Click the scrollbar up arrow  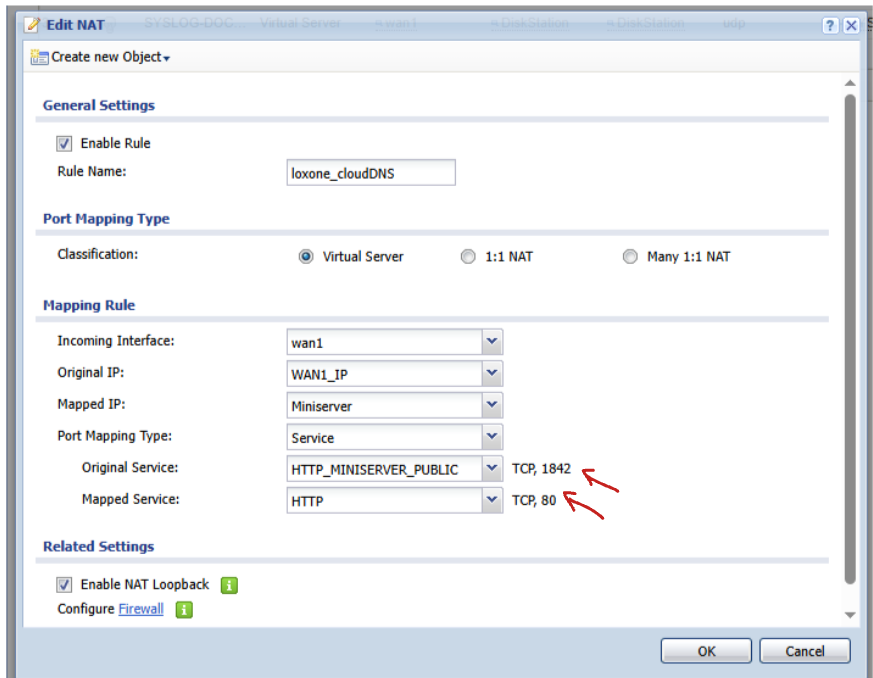[x=850, y=83]
